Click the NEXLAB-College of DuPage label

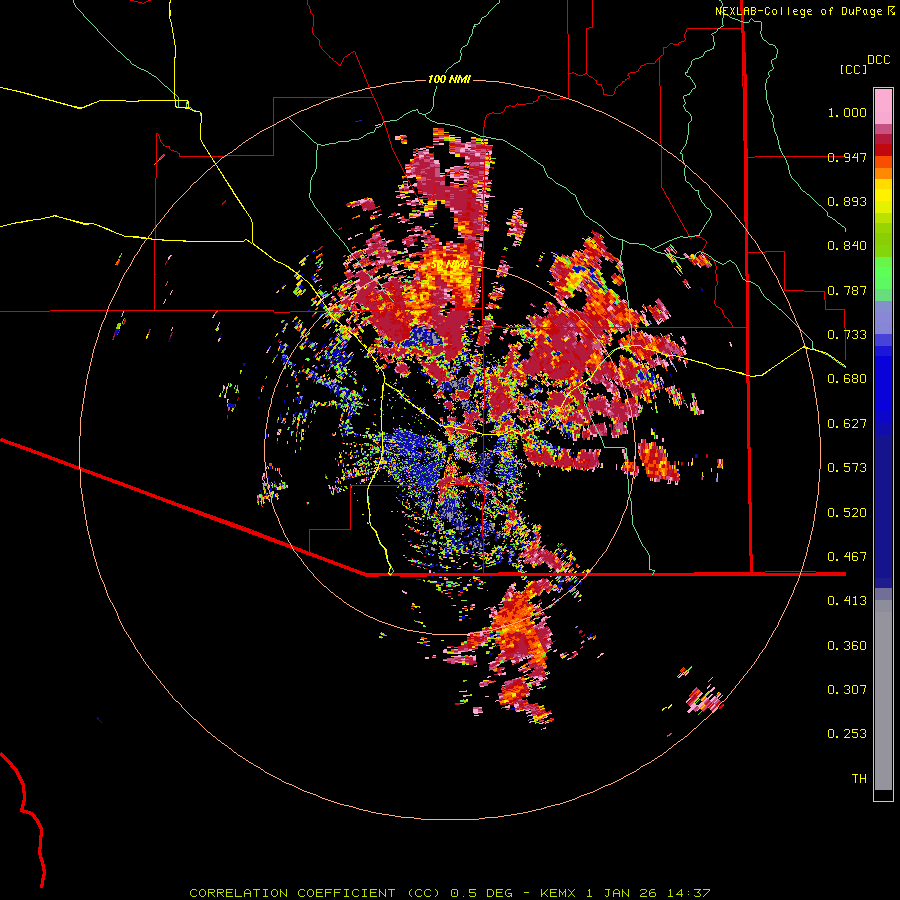tap(798, 11)
